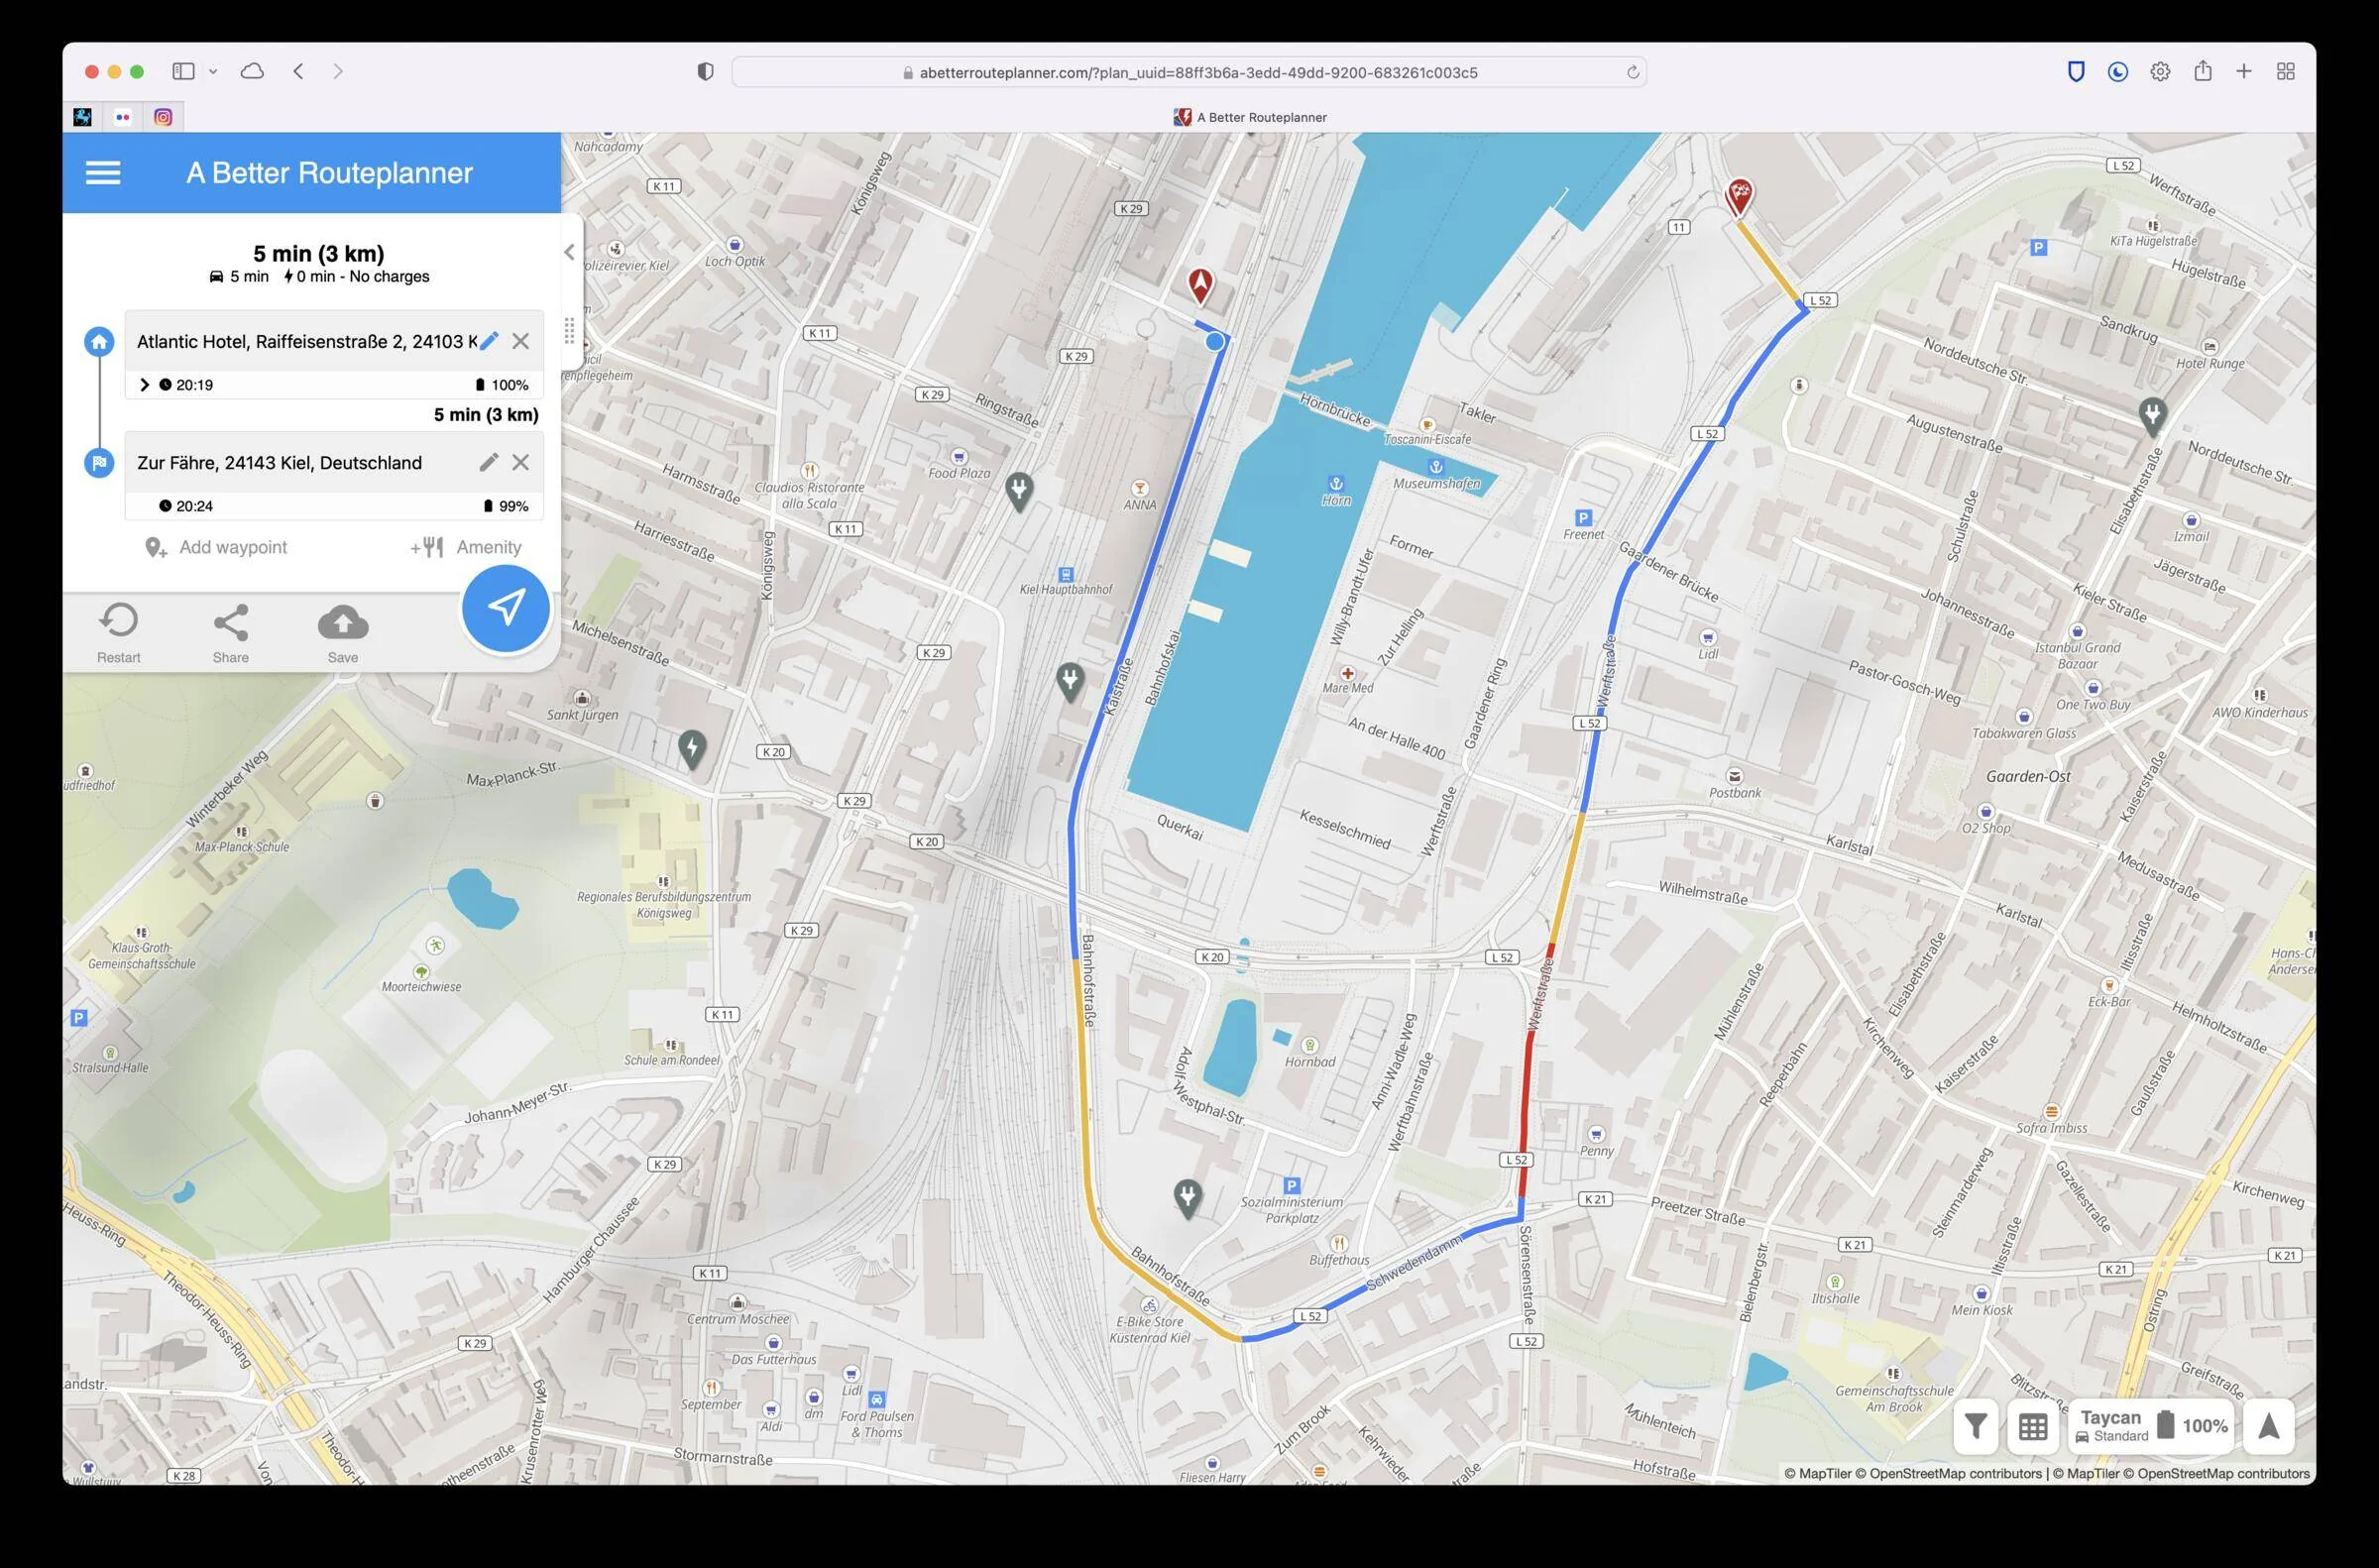Open the map filter settings
This screenshot has height=1568, width=2379.
point(1975,1426)
